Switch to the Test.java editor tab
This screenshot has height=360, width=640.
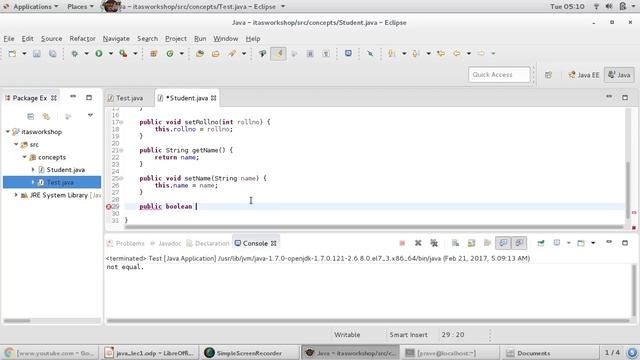pos(125,98)
